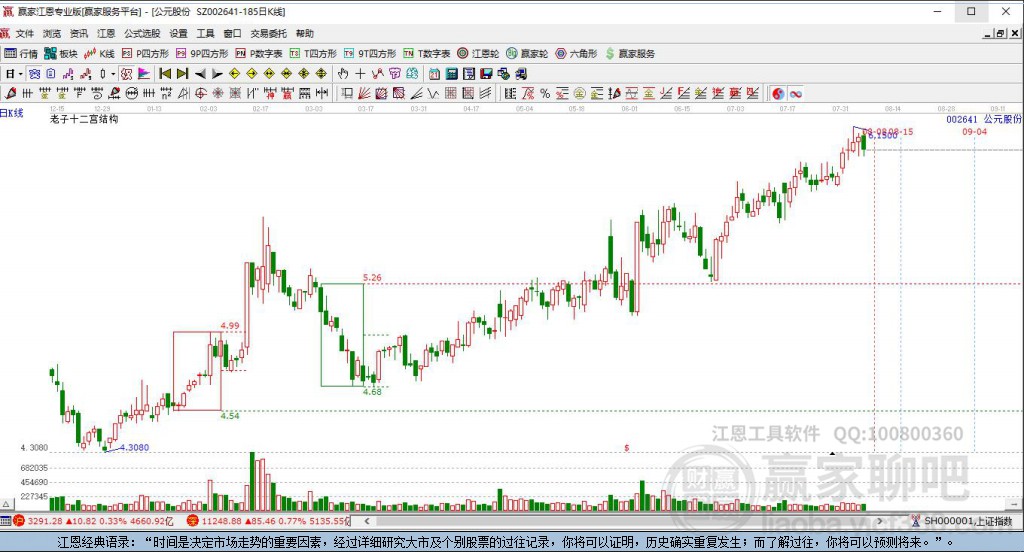
Task: Open the 江恩 menu
Action: [106, 33]
